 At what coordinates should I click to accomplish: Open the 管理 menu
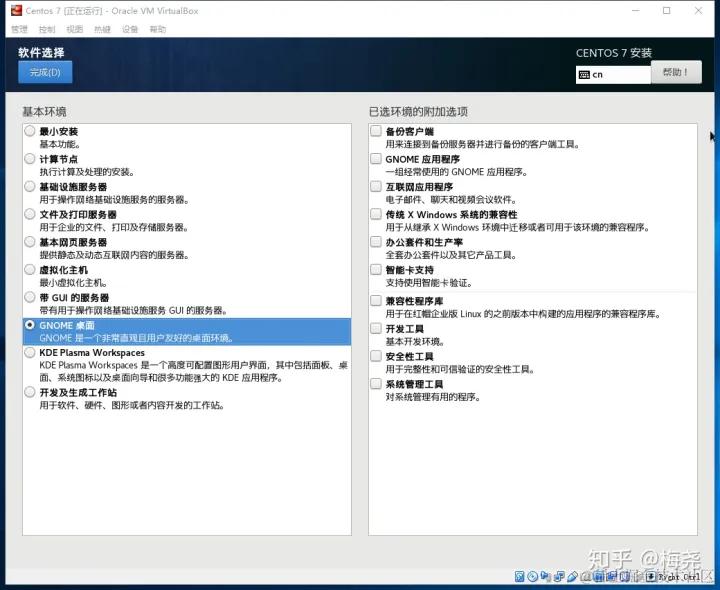pyautogui.click(x=19, y=29)
